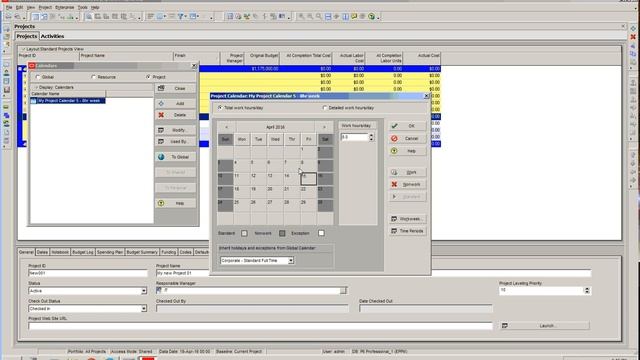Open the Enterprise menu

[64, 7]
